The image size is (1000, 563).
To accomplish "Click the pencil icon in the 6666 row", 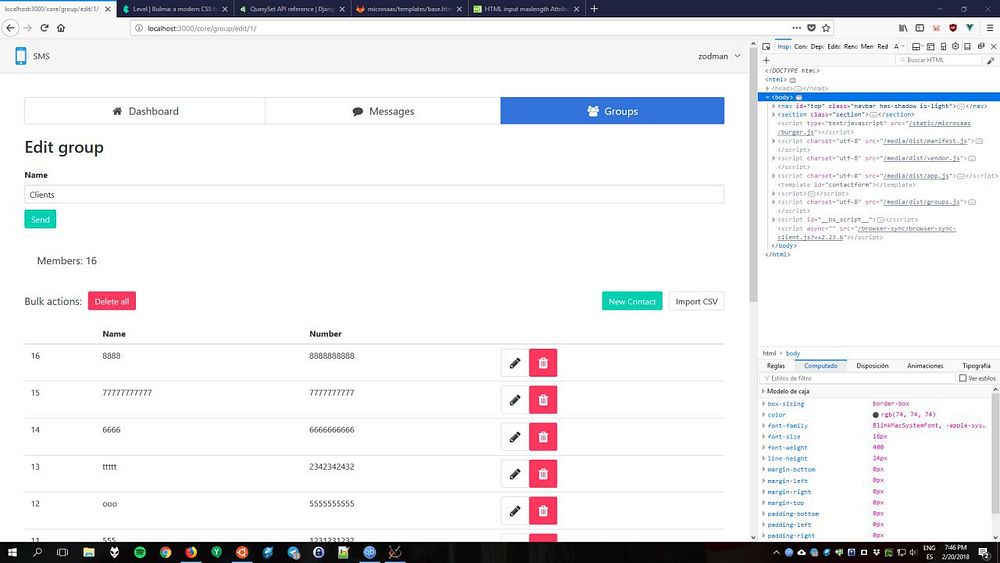I will pyautogui.click(x=515, y=437).
